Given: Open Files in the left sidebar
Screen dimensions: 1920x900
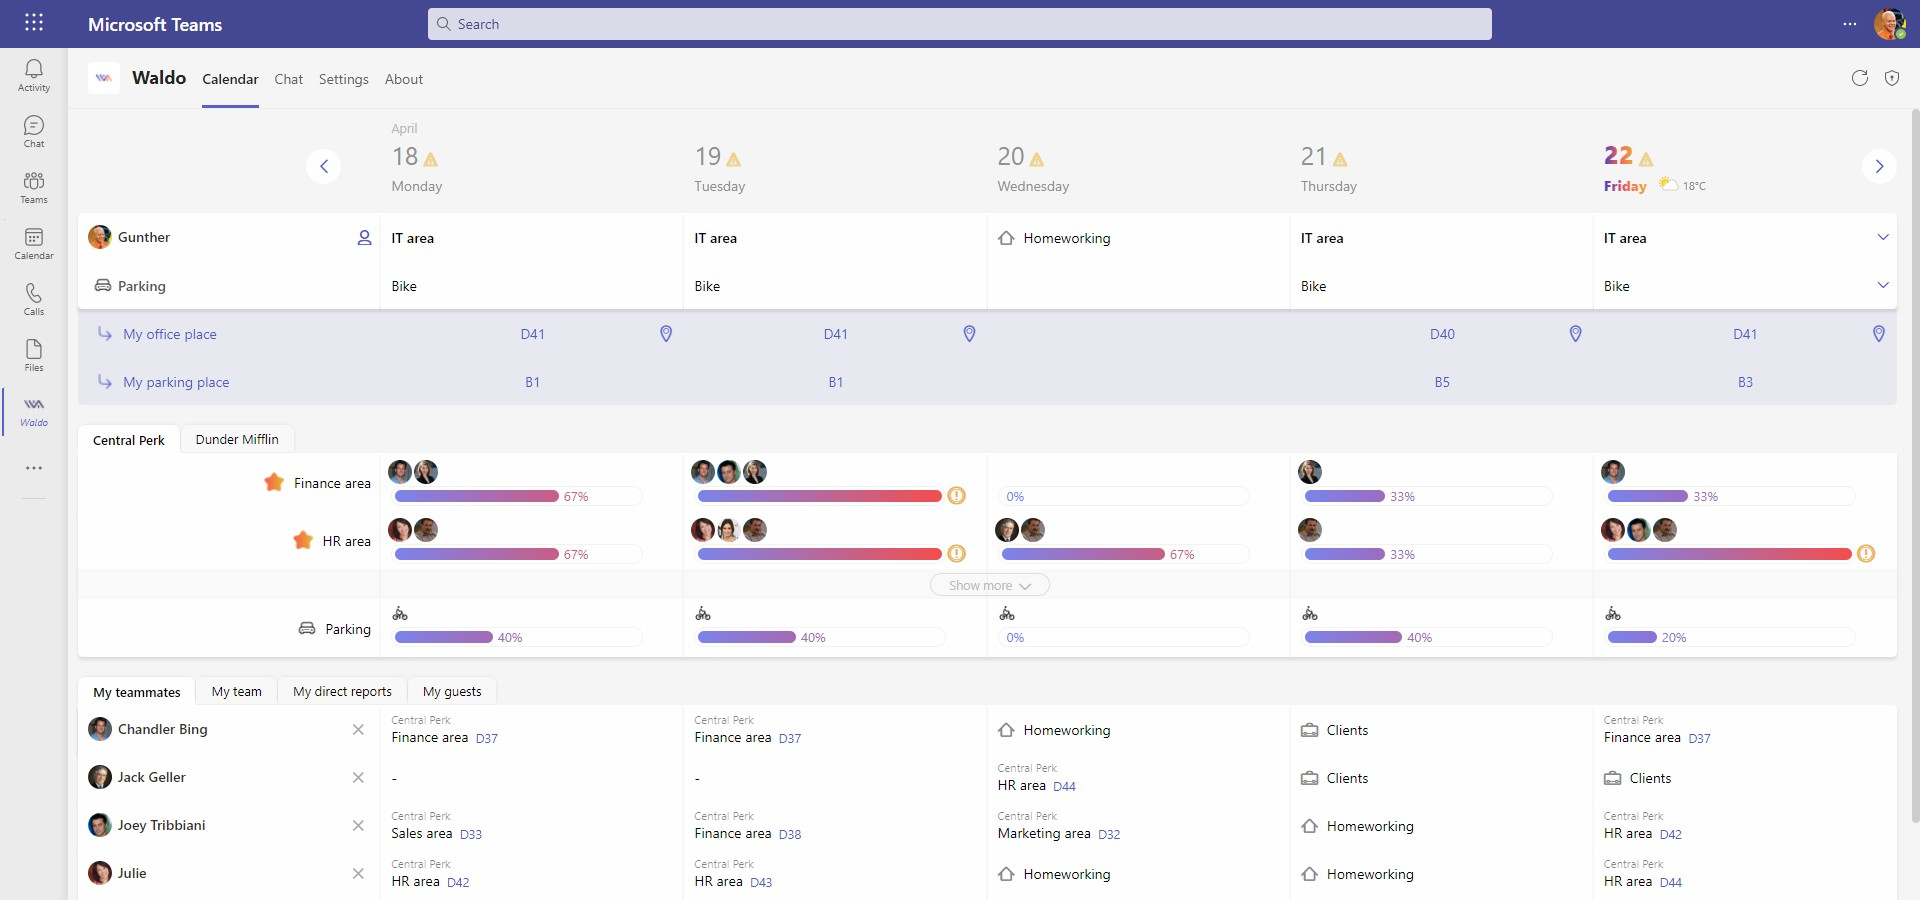Looking at the screenshot, I should (x=33, y=355).
